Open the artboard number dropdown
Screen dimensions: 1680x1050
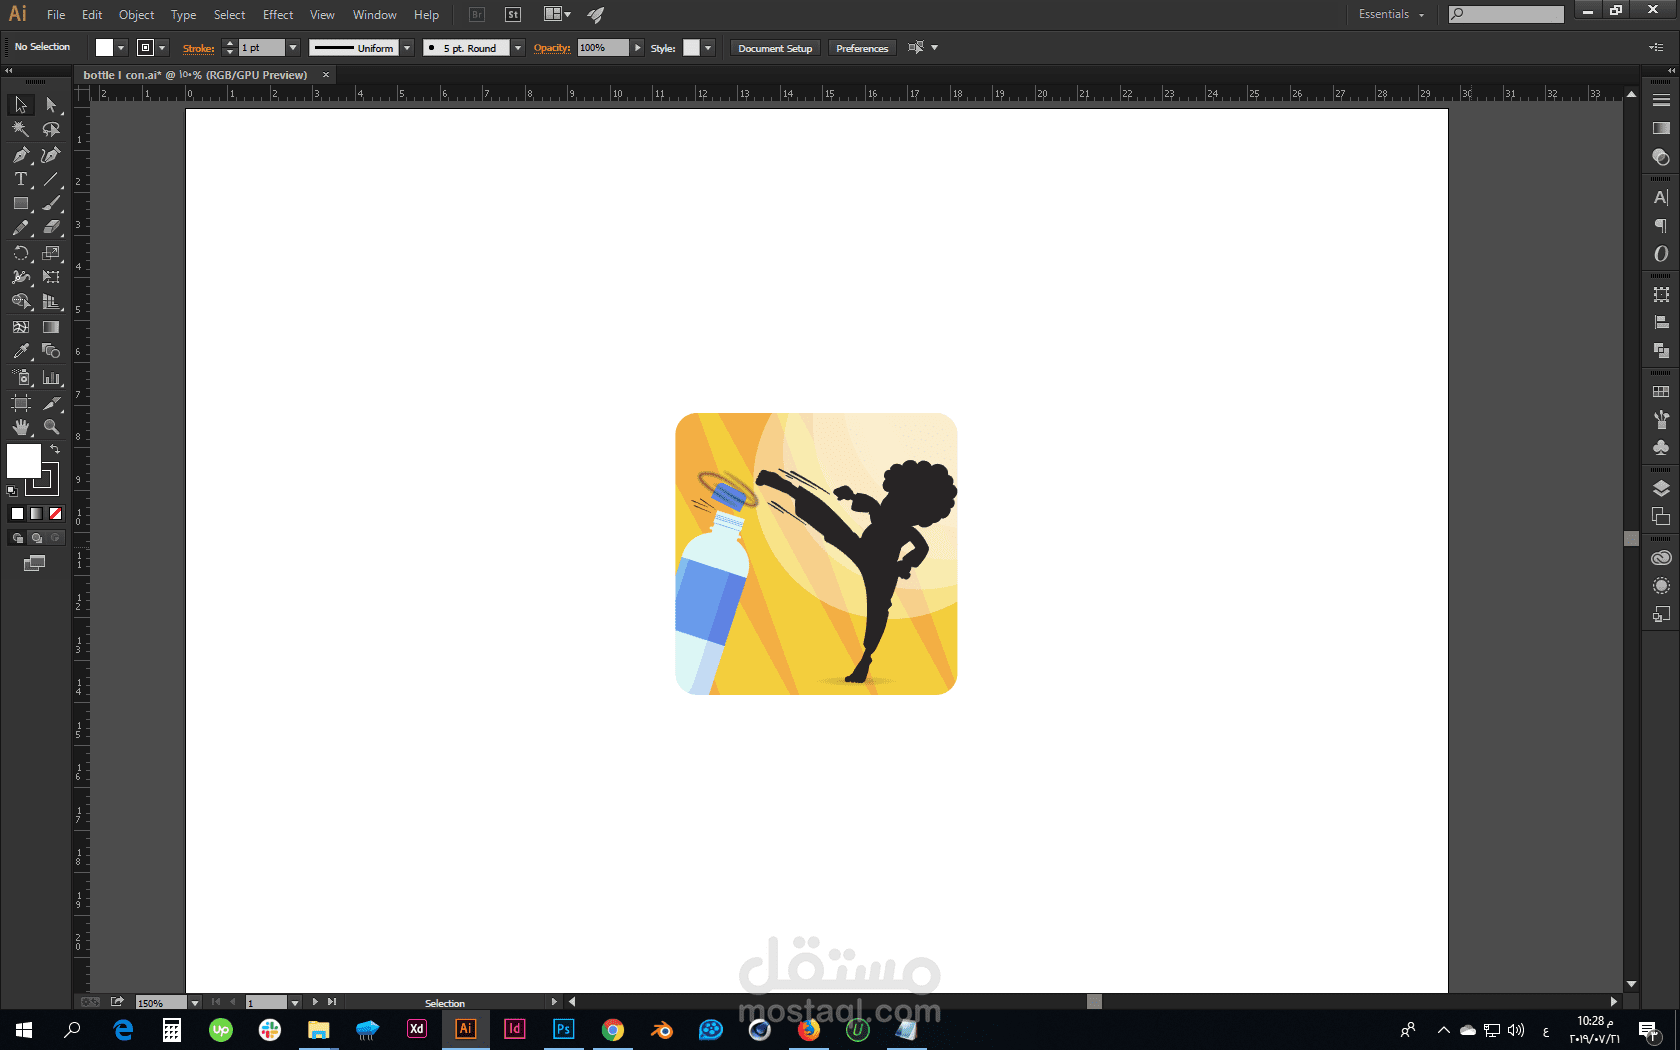pos(295,1002)
